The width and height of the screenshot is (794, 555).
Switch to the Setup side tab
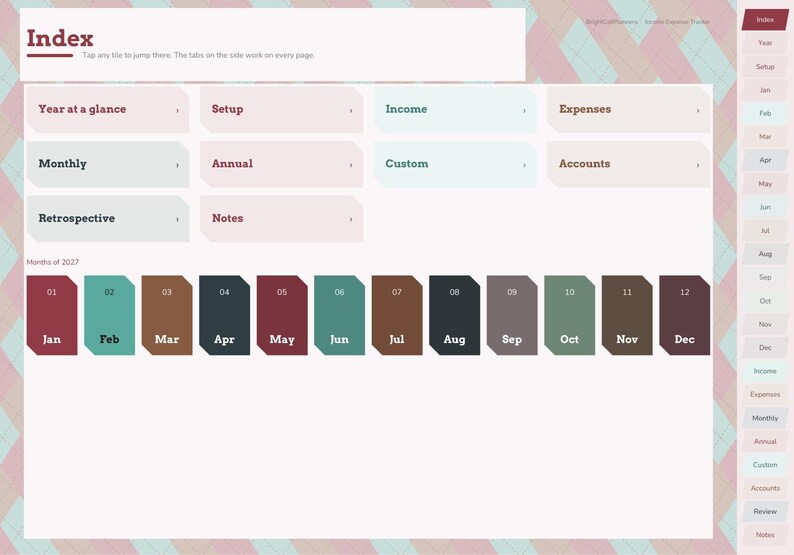click(x=765, y=66)
